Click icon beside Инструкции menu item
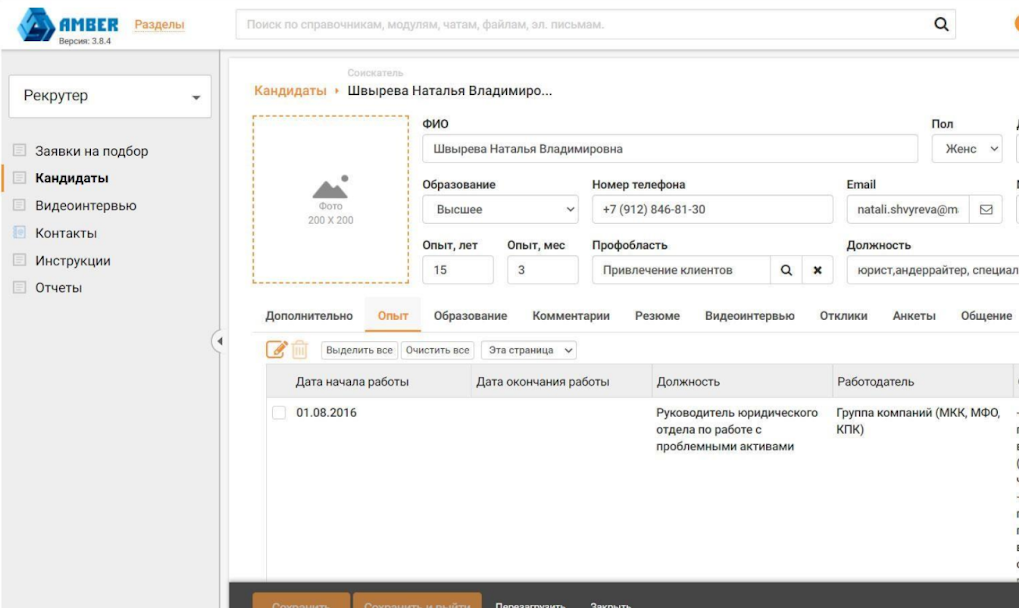Viewport: 1019px width, 608px height. coord(19,260)
